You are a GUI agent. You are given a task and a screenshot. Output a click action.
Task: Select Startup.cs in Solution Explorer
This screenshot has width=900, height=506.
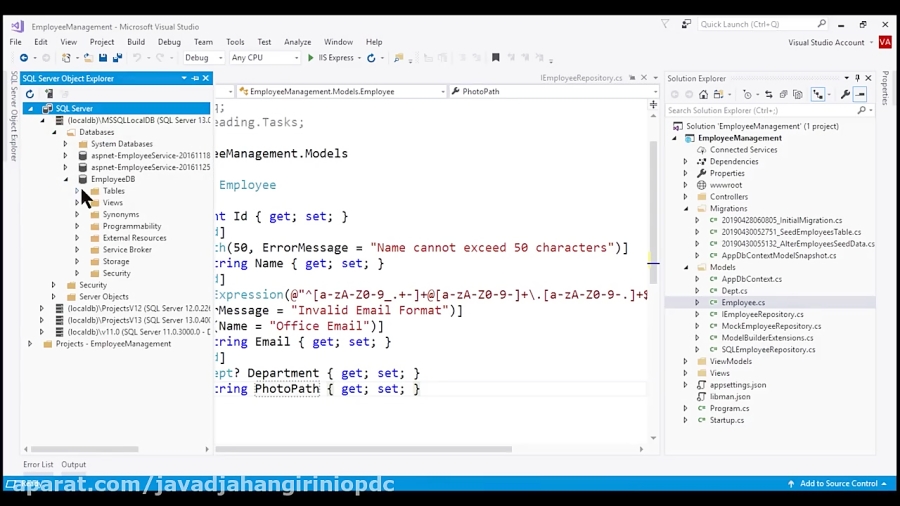coord(727,420)
